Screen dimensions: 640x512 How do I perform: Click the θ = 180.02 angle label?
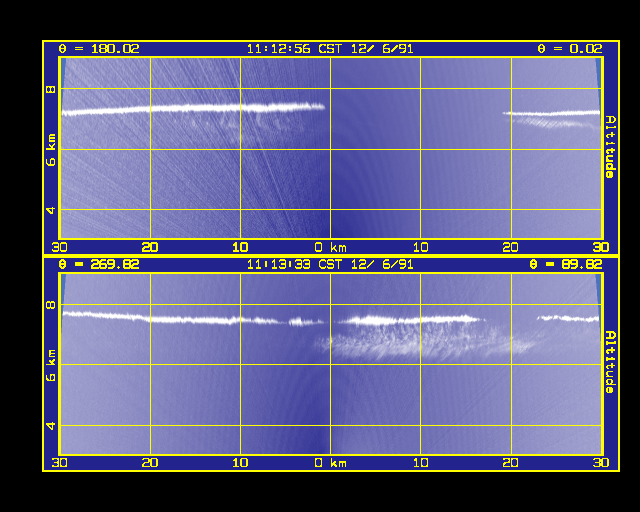click(x=99, y=49)
